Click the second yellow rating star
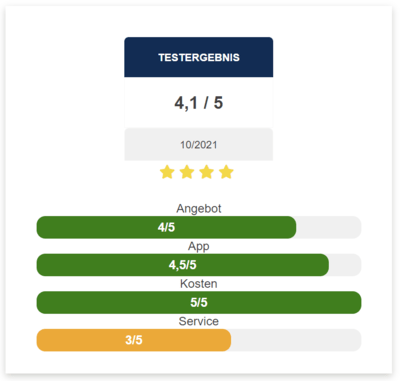400x381 pixels. [187, 172]
